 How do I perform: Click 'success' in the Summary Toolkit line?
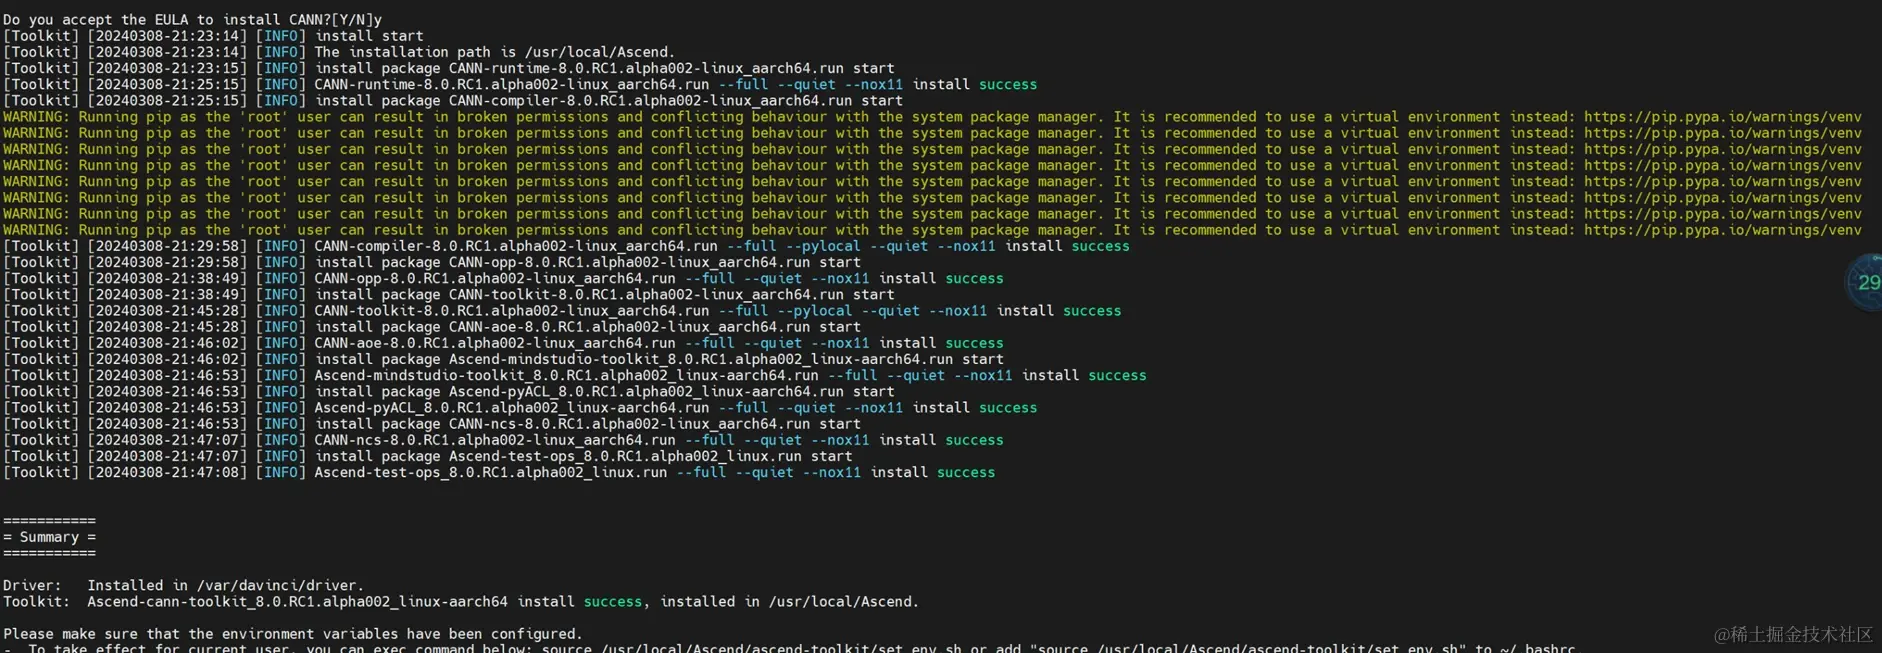(613, 601)
